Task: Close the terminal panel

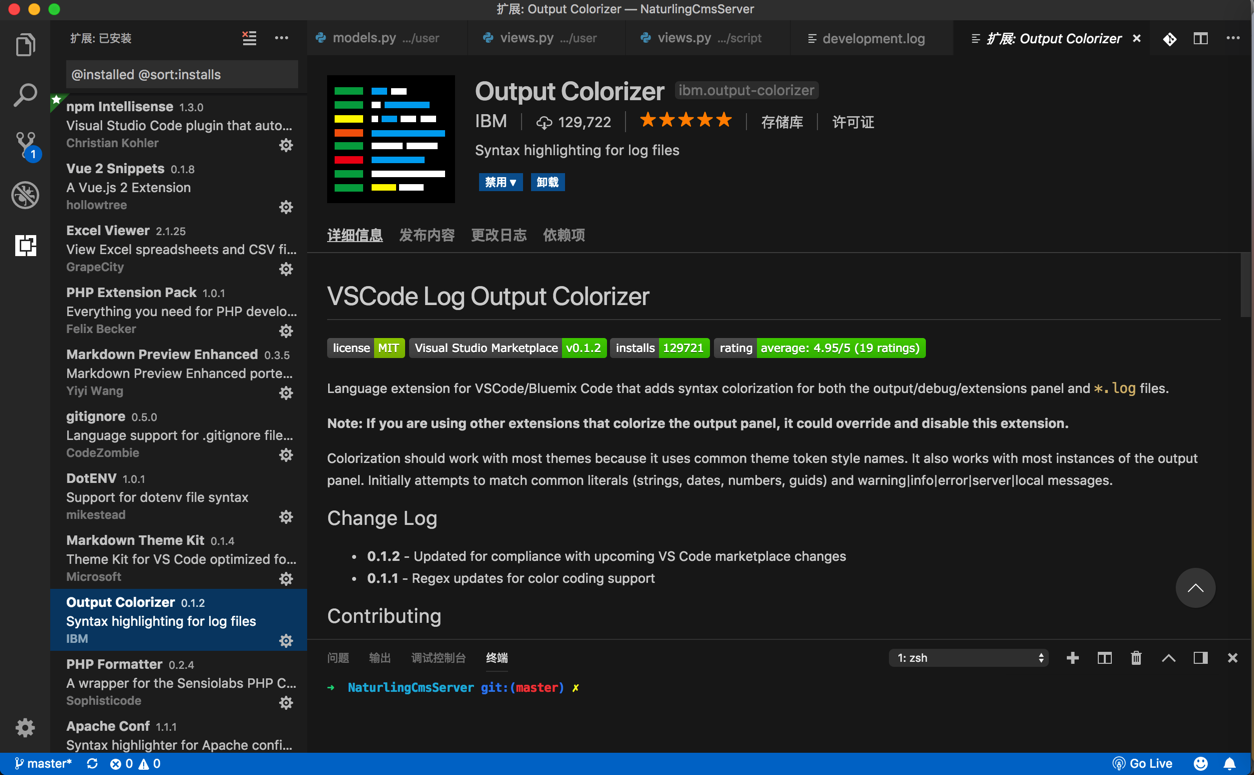Action: pyautogui.click(x=1232, y=658)
